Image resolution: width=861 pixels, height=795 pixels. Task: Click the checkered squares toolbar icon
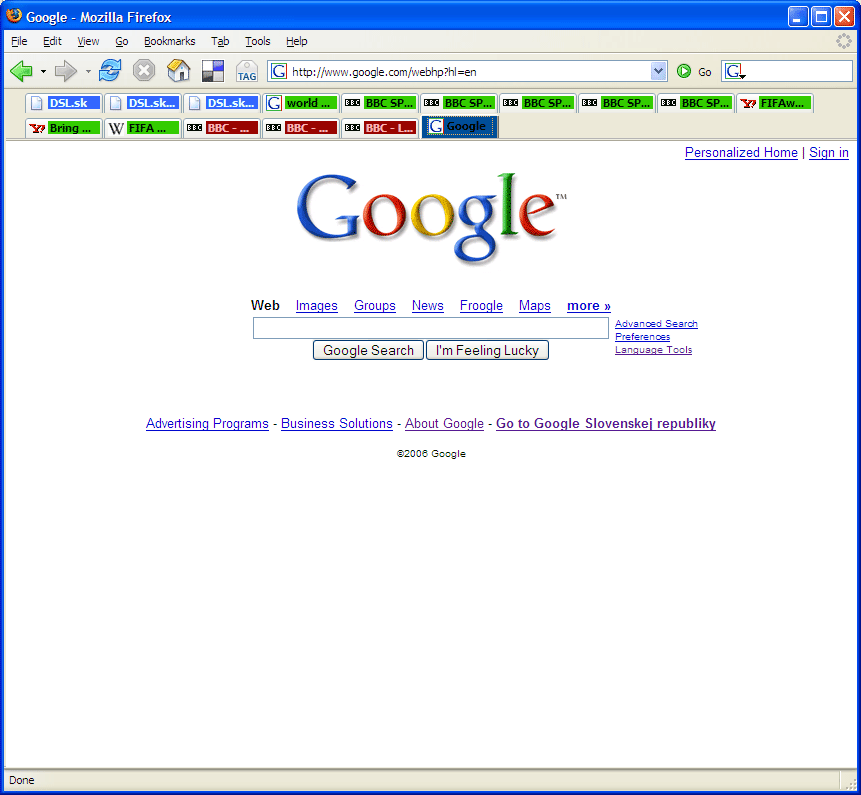coord(213,71)
